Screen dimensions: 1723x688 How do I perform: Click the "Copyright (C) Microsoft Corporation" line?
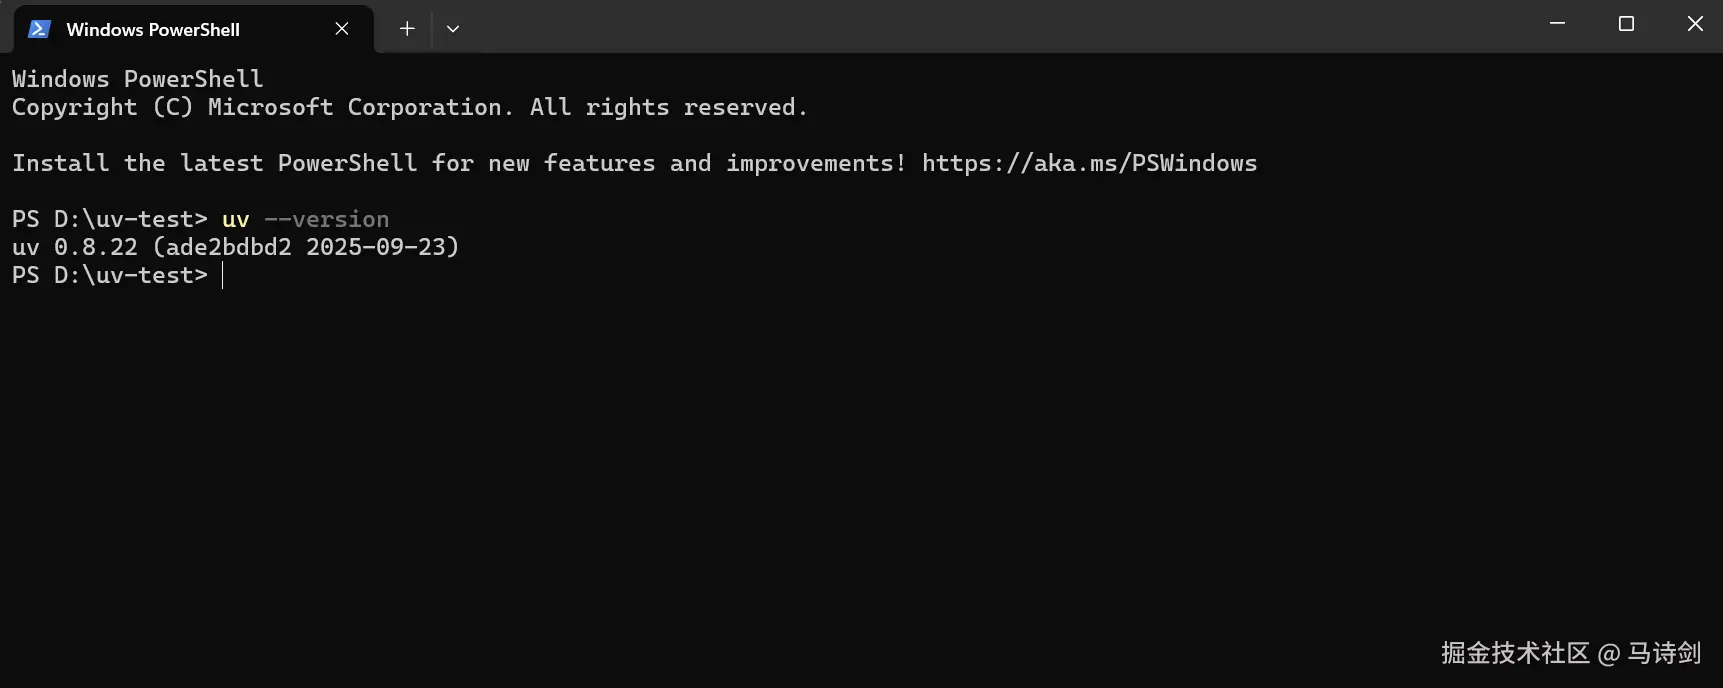click(256, 107)
